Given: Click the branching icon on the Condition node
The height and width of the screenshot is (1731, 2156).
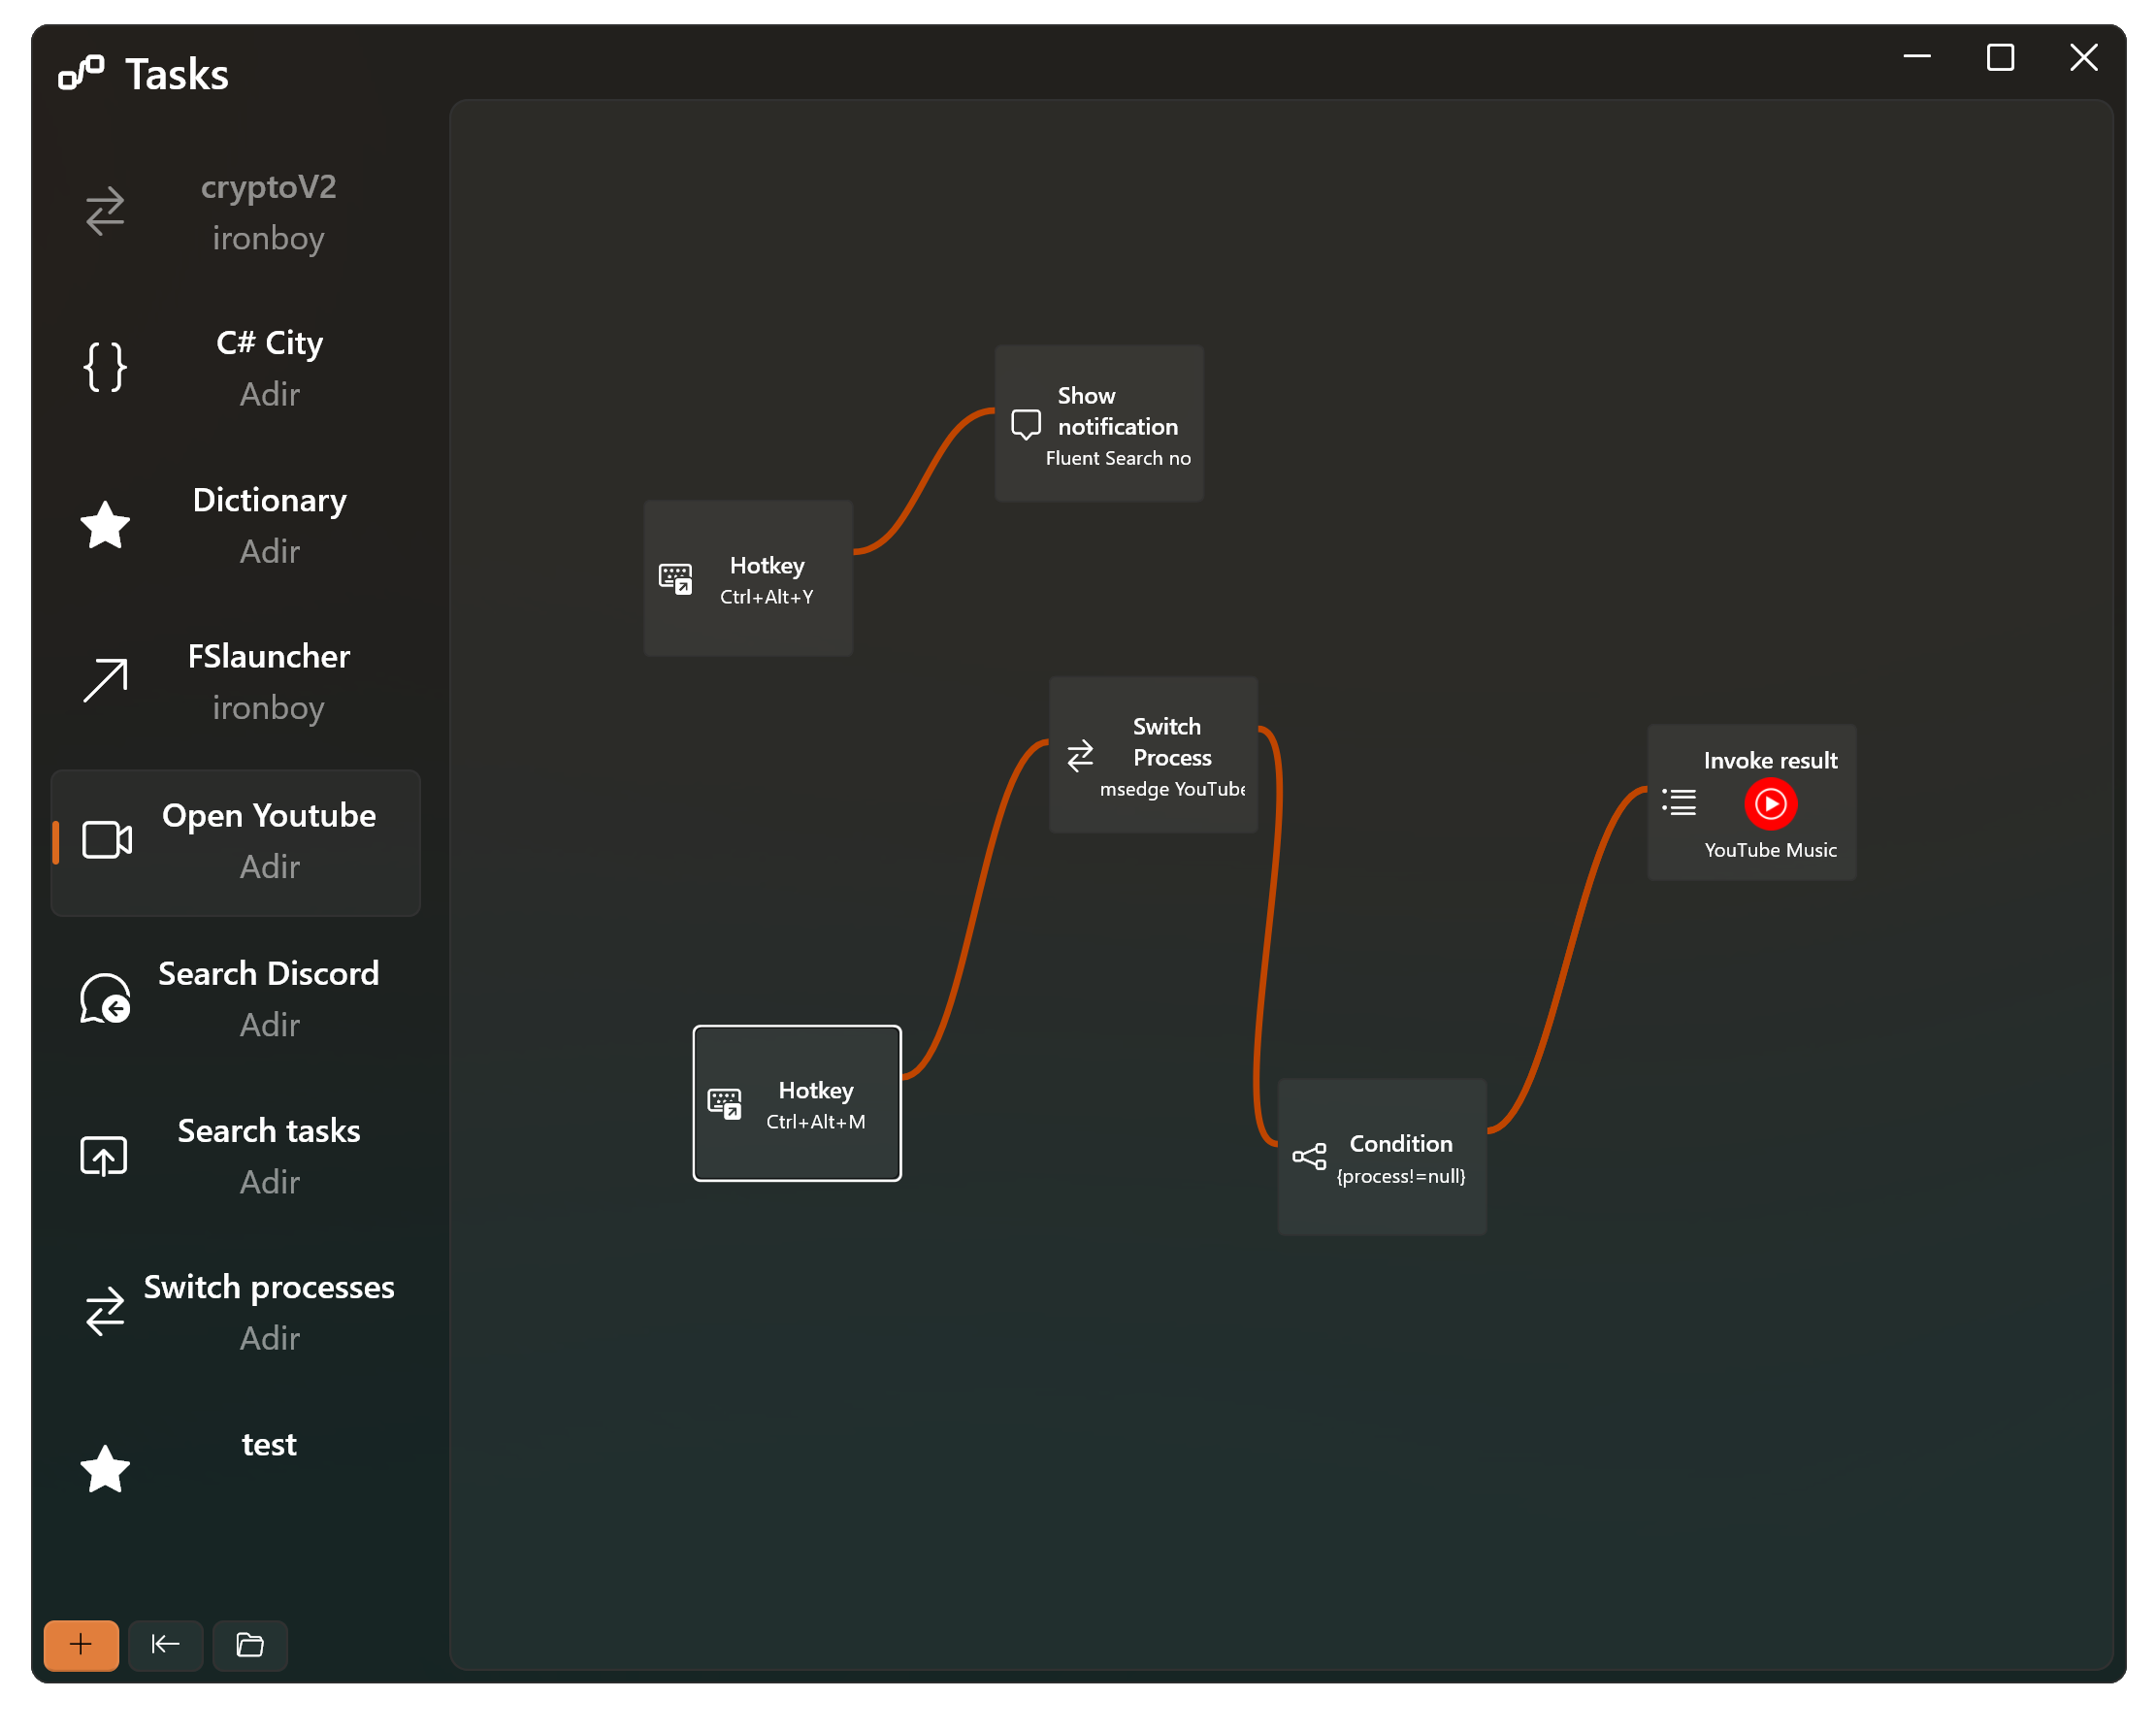Looking at the screenshot, I should pos(1311,1157).
